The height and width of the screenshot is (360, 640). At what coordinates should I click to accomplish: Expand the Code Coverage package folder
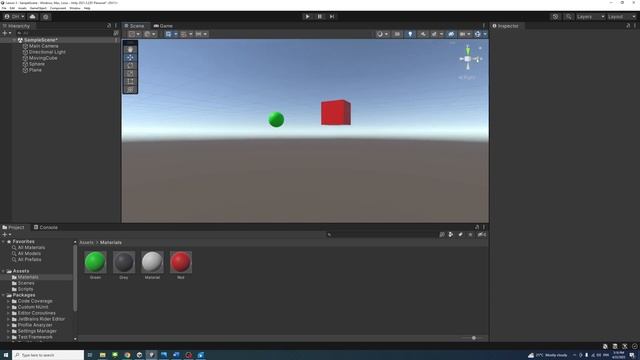coord(8,301)
